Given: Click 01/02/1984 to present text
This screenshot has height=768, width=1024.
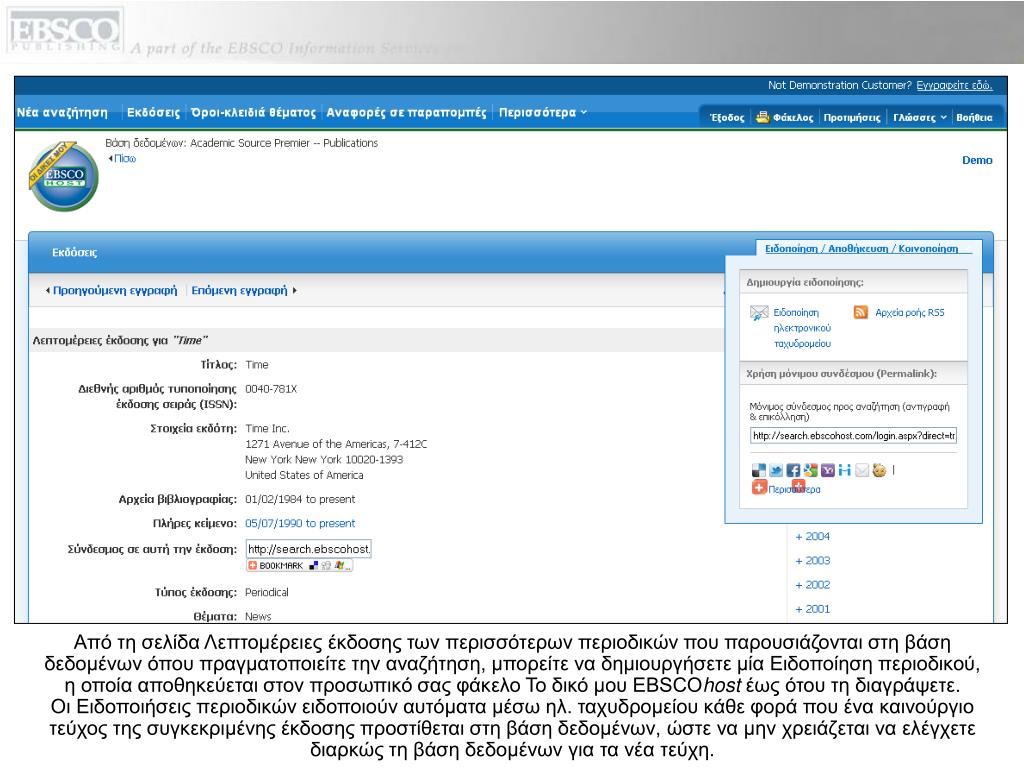Looking at the screenshot, I should (300, 499).
